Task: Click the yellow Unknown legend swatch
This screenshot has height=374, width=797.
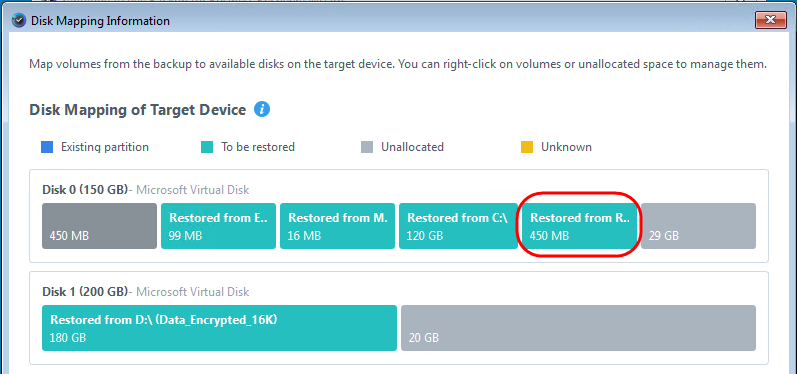Action: (527, 147)
